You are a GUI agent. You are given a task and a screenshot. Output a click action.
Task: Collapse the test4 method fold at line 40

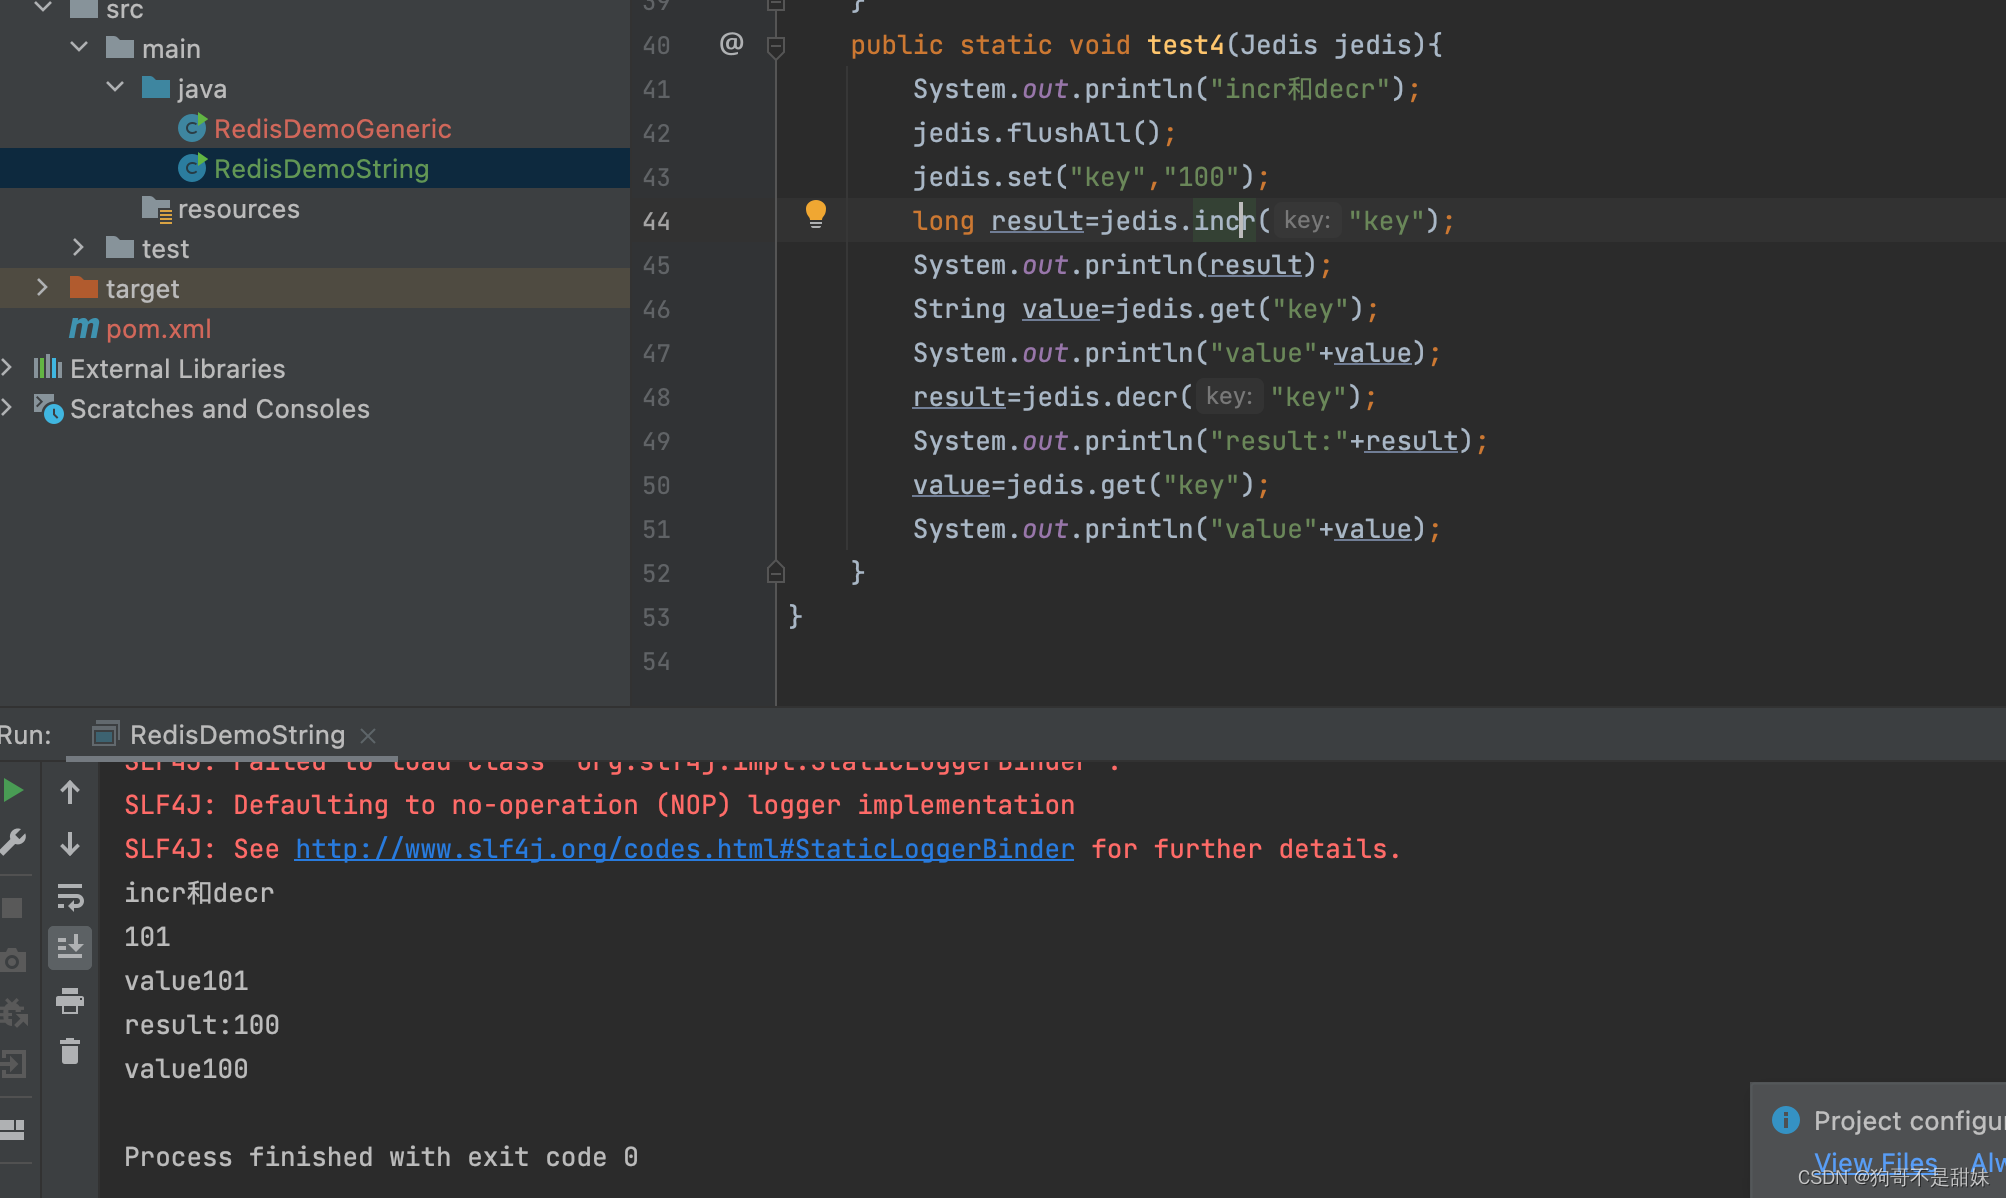(776, 45)
